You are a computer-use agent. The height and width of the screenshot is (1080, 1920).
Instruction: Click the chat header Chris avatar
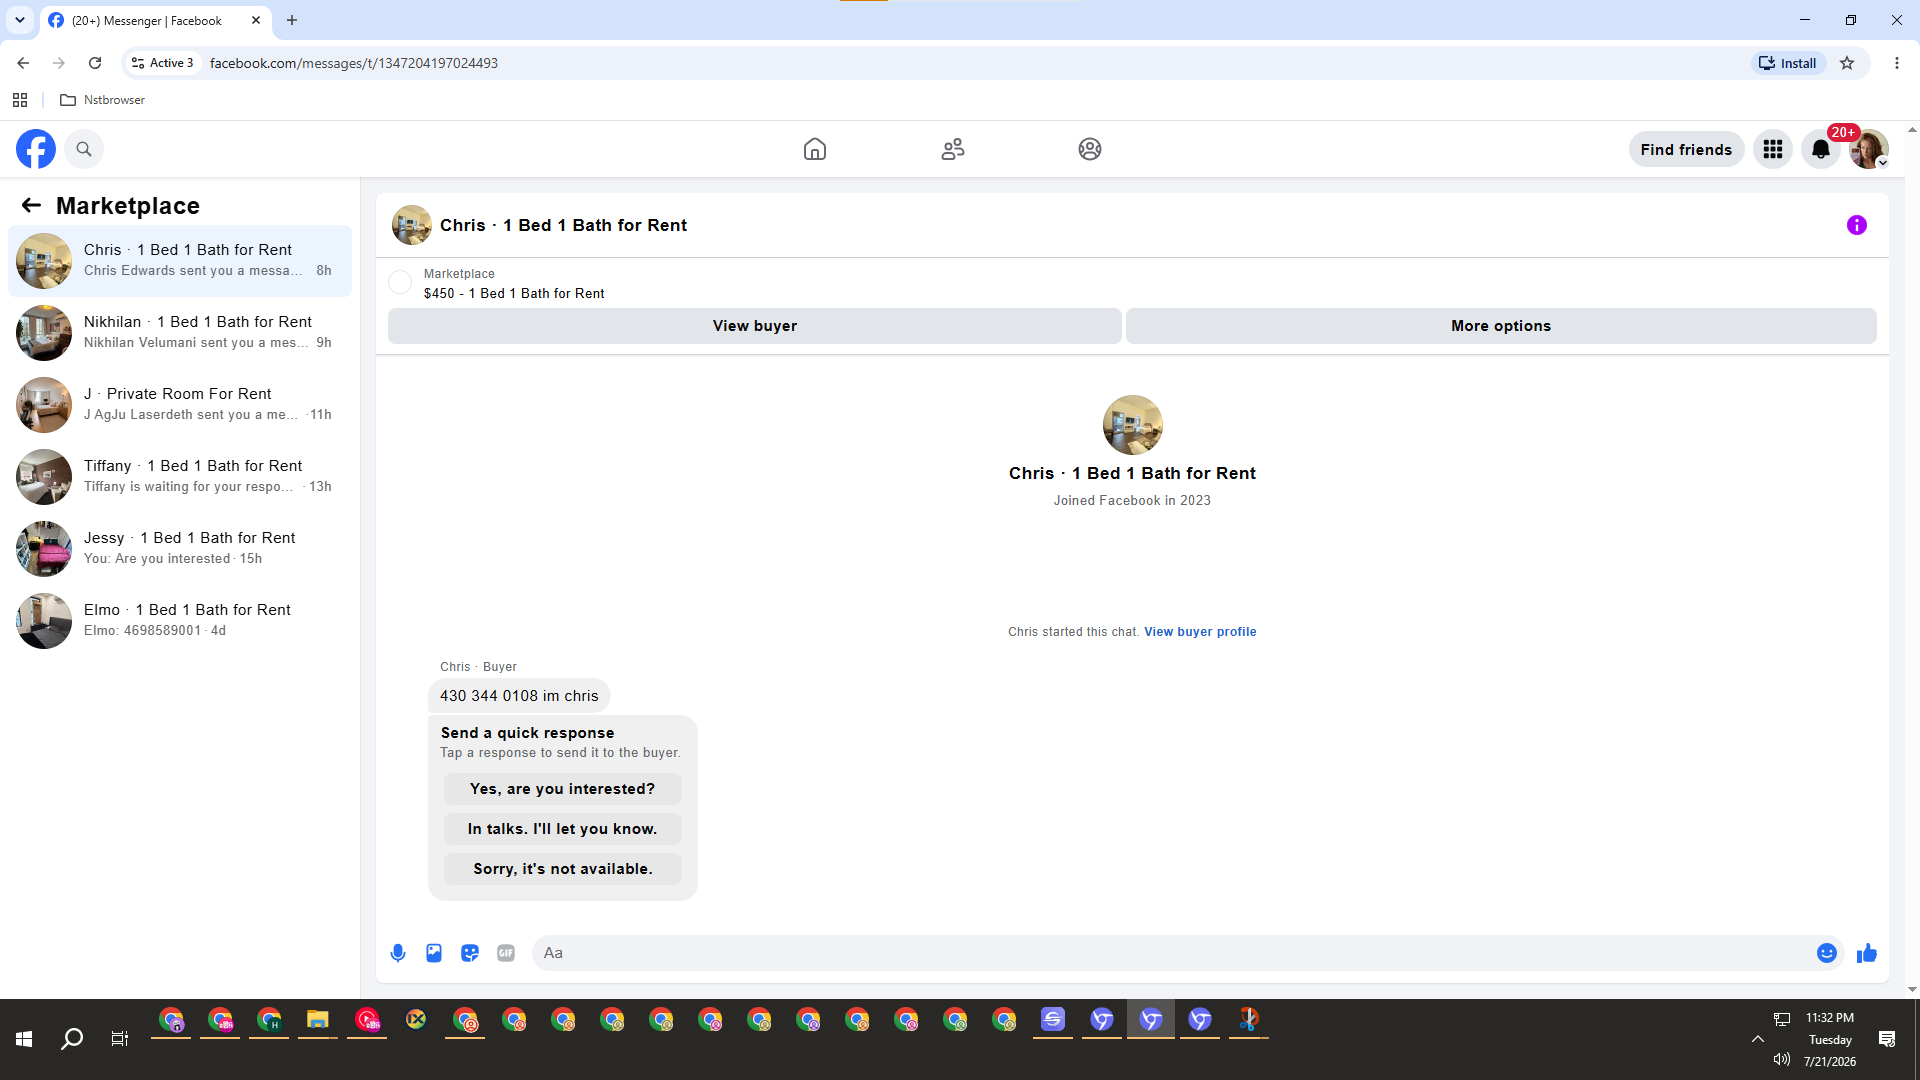click(412, 225)
